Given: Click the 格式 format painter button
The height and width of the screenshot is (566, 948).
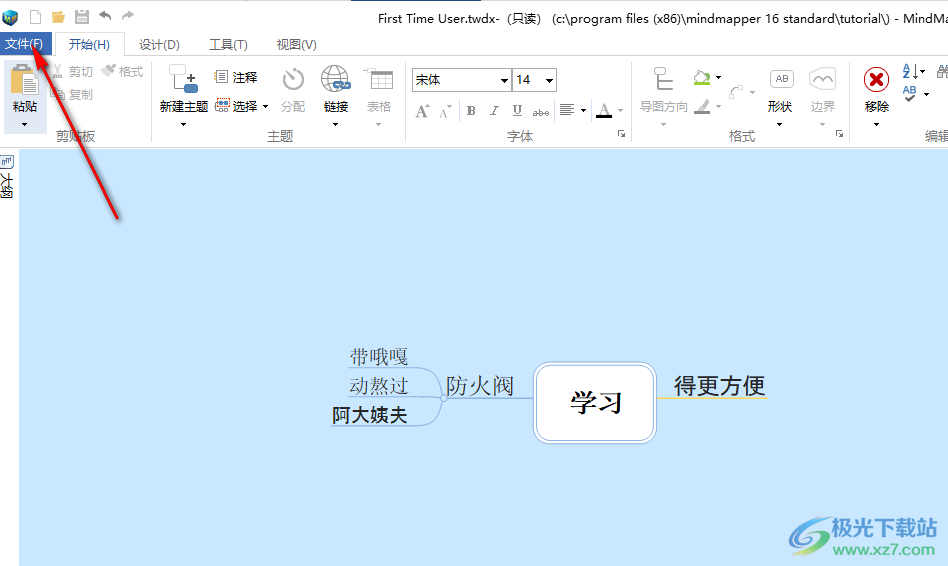Looking at the screenshot, I should pyautogui.click(x=122, y=71).
